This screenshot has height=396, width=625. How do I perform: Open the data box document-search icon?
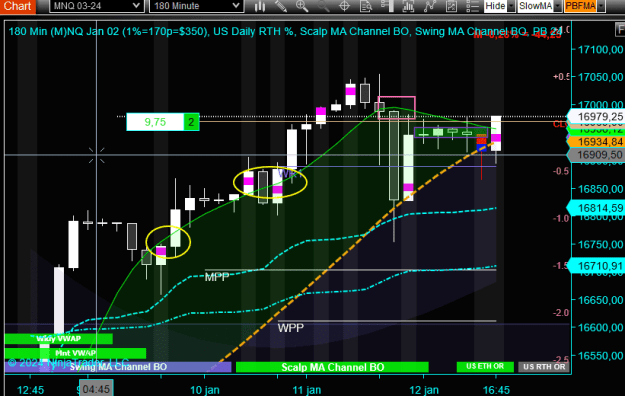click(366, 6)
